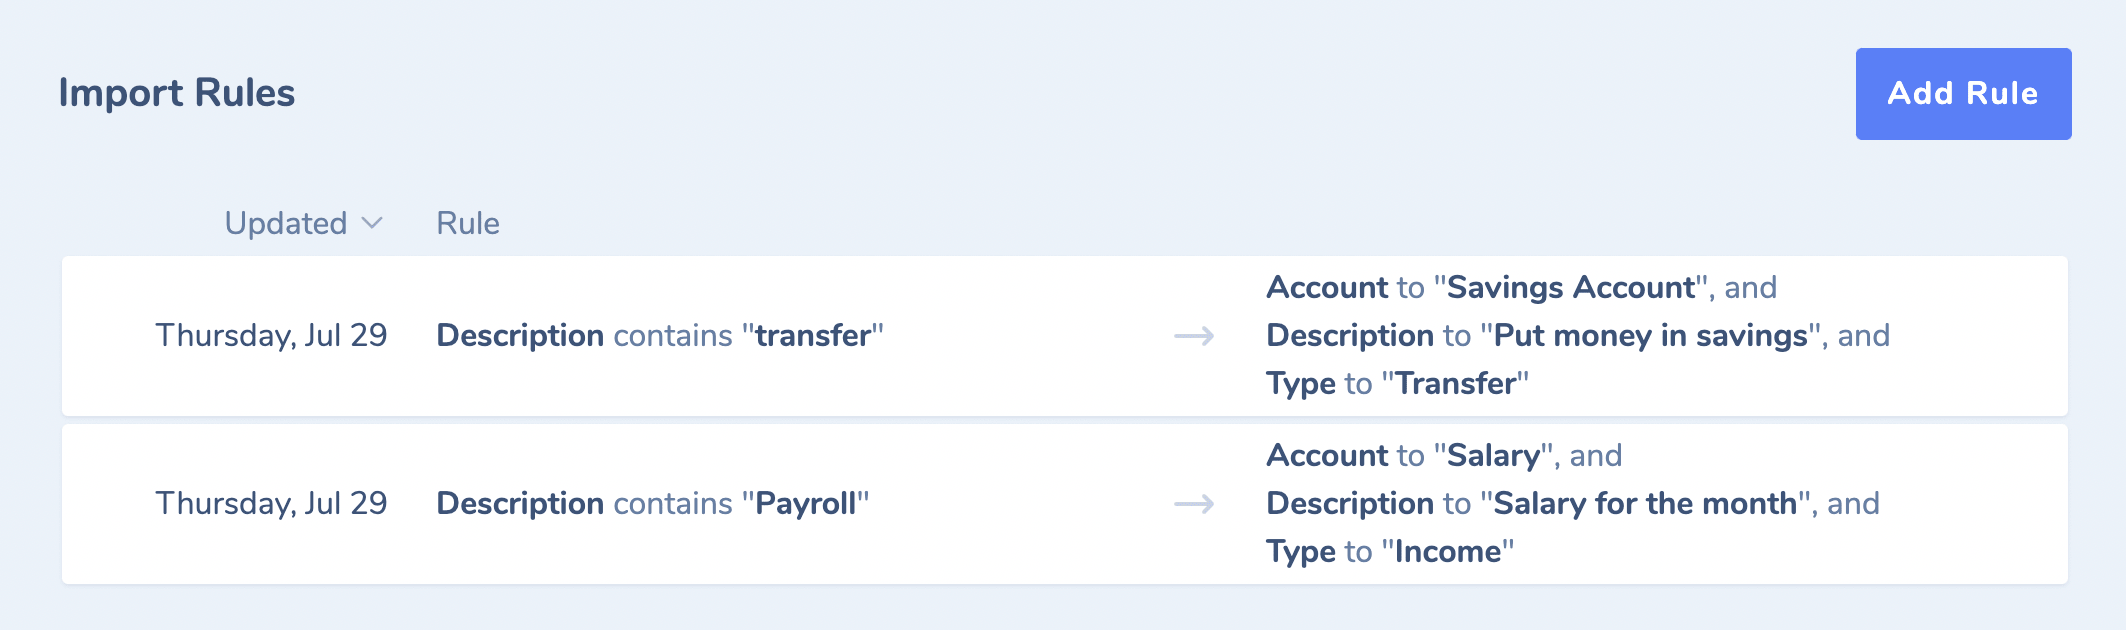Click the arrow icon in the Payroll rule

(x=1193, y=504)
